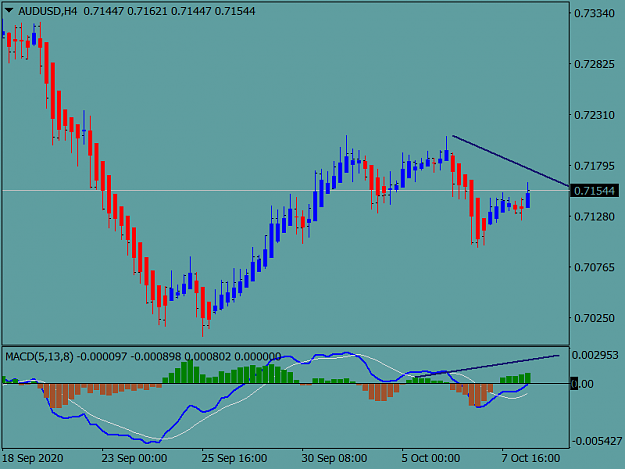
Task: Click the MACD scale value 0.002953
Action: pos(595,355)
